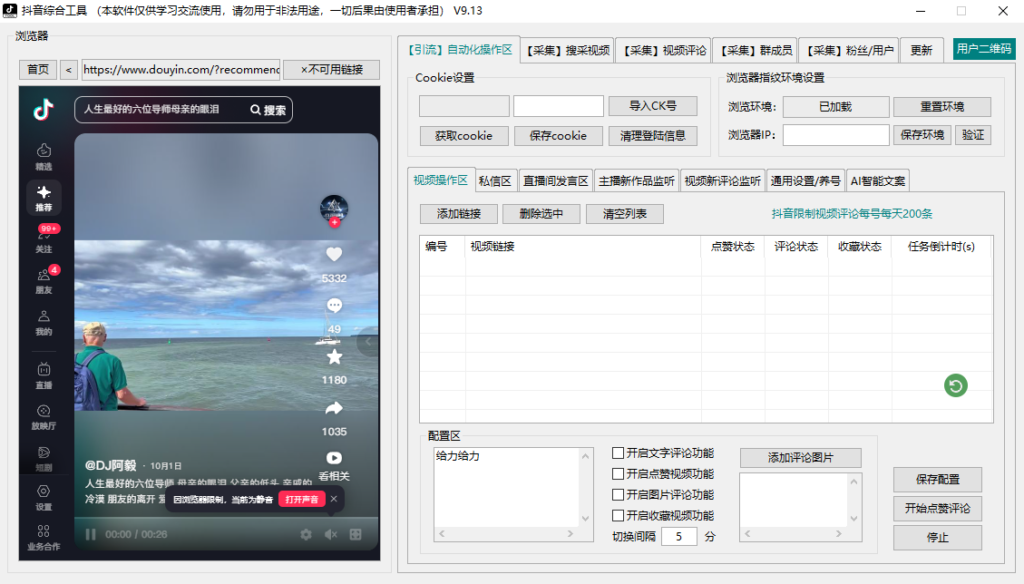Viewport: 1024px width, 584px height.
Task: Click the green refresh circle icon
Action: (955, 385)
